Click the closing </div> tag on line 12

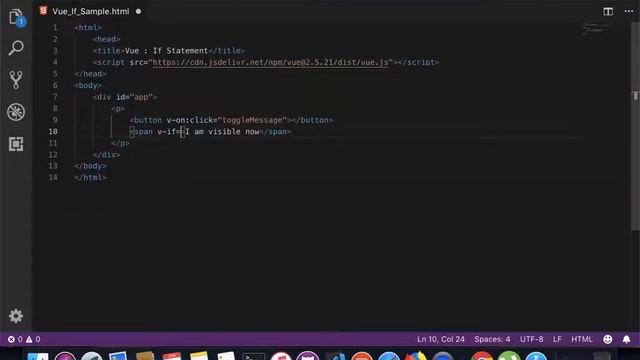point(106,155)
